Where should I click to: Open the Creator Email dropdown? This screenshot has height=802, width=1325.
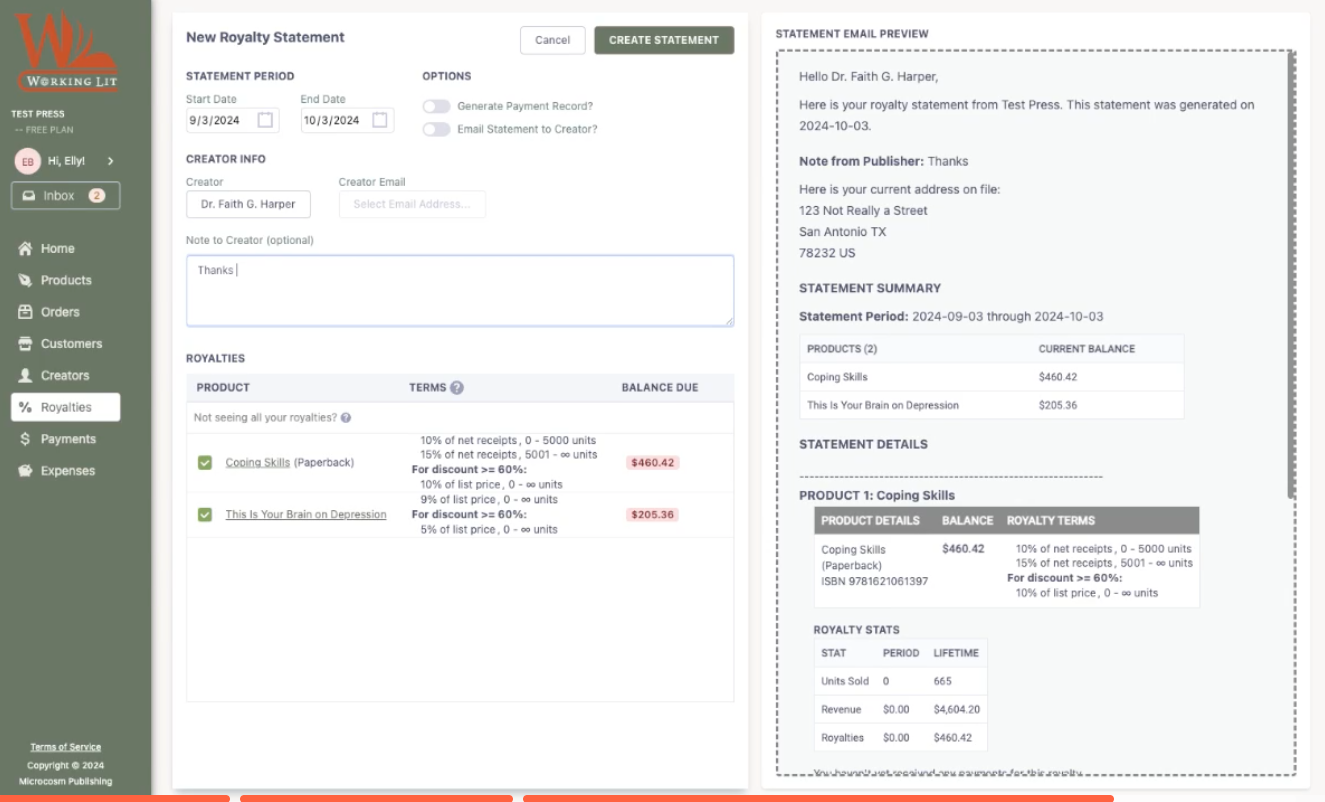click(412, 204)
